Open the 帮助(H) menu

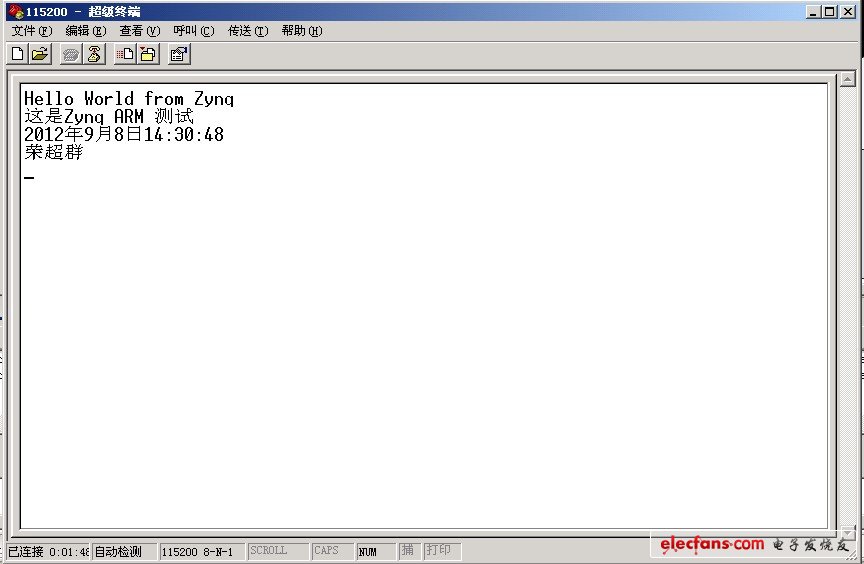pos(301,31)
